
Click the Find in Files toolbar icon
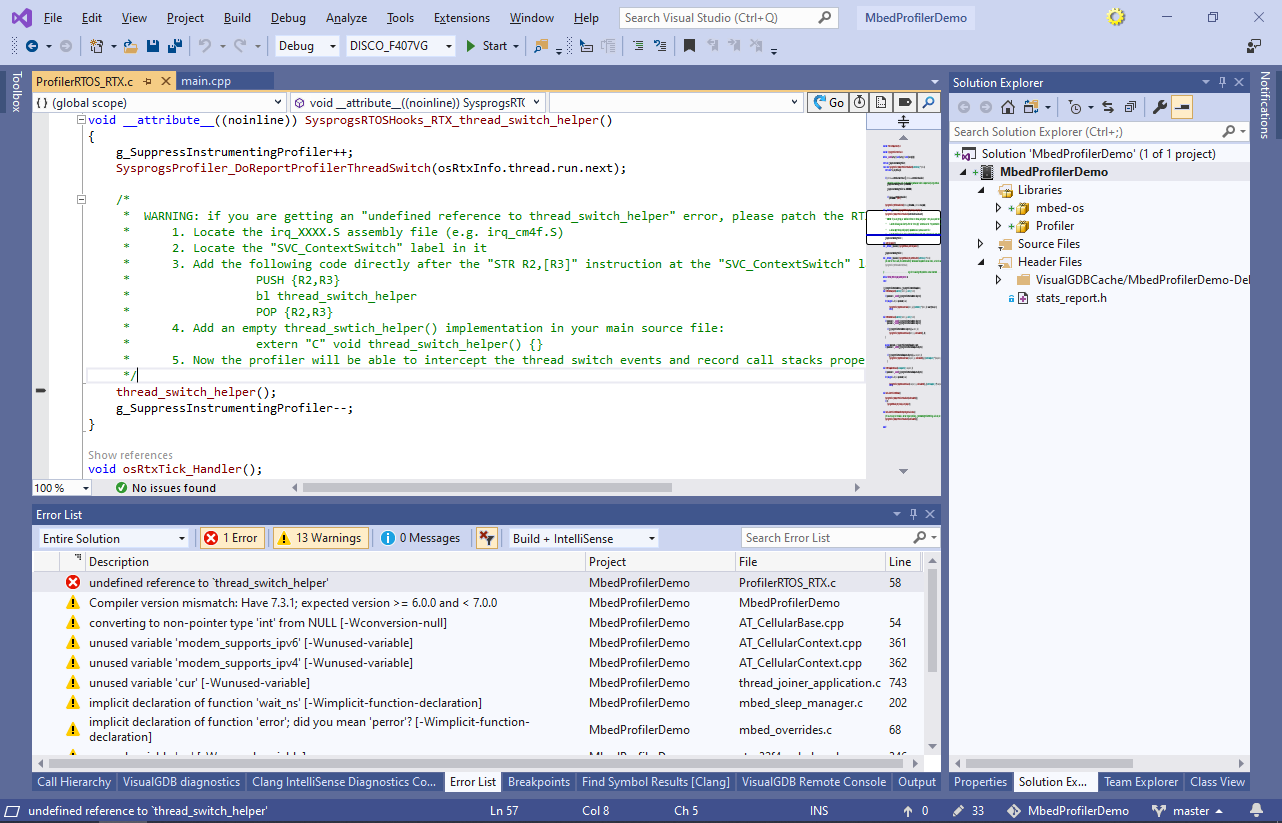(541, 46)
